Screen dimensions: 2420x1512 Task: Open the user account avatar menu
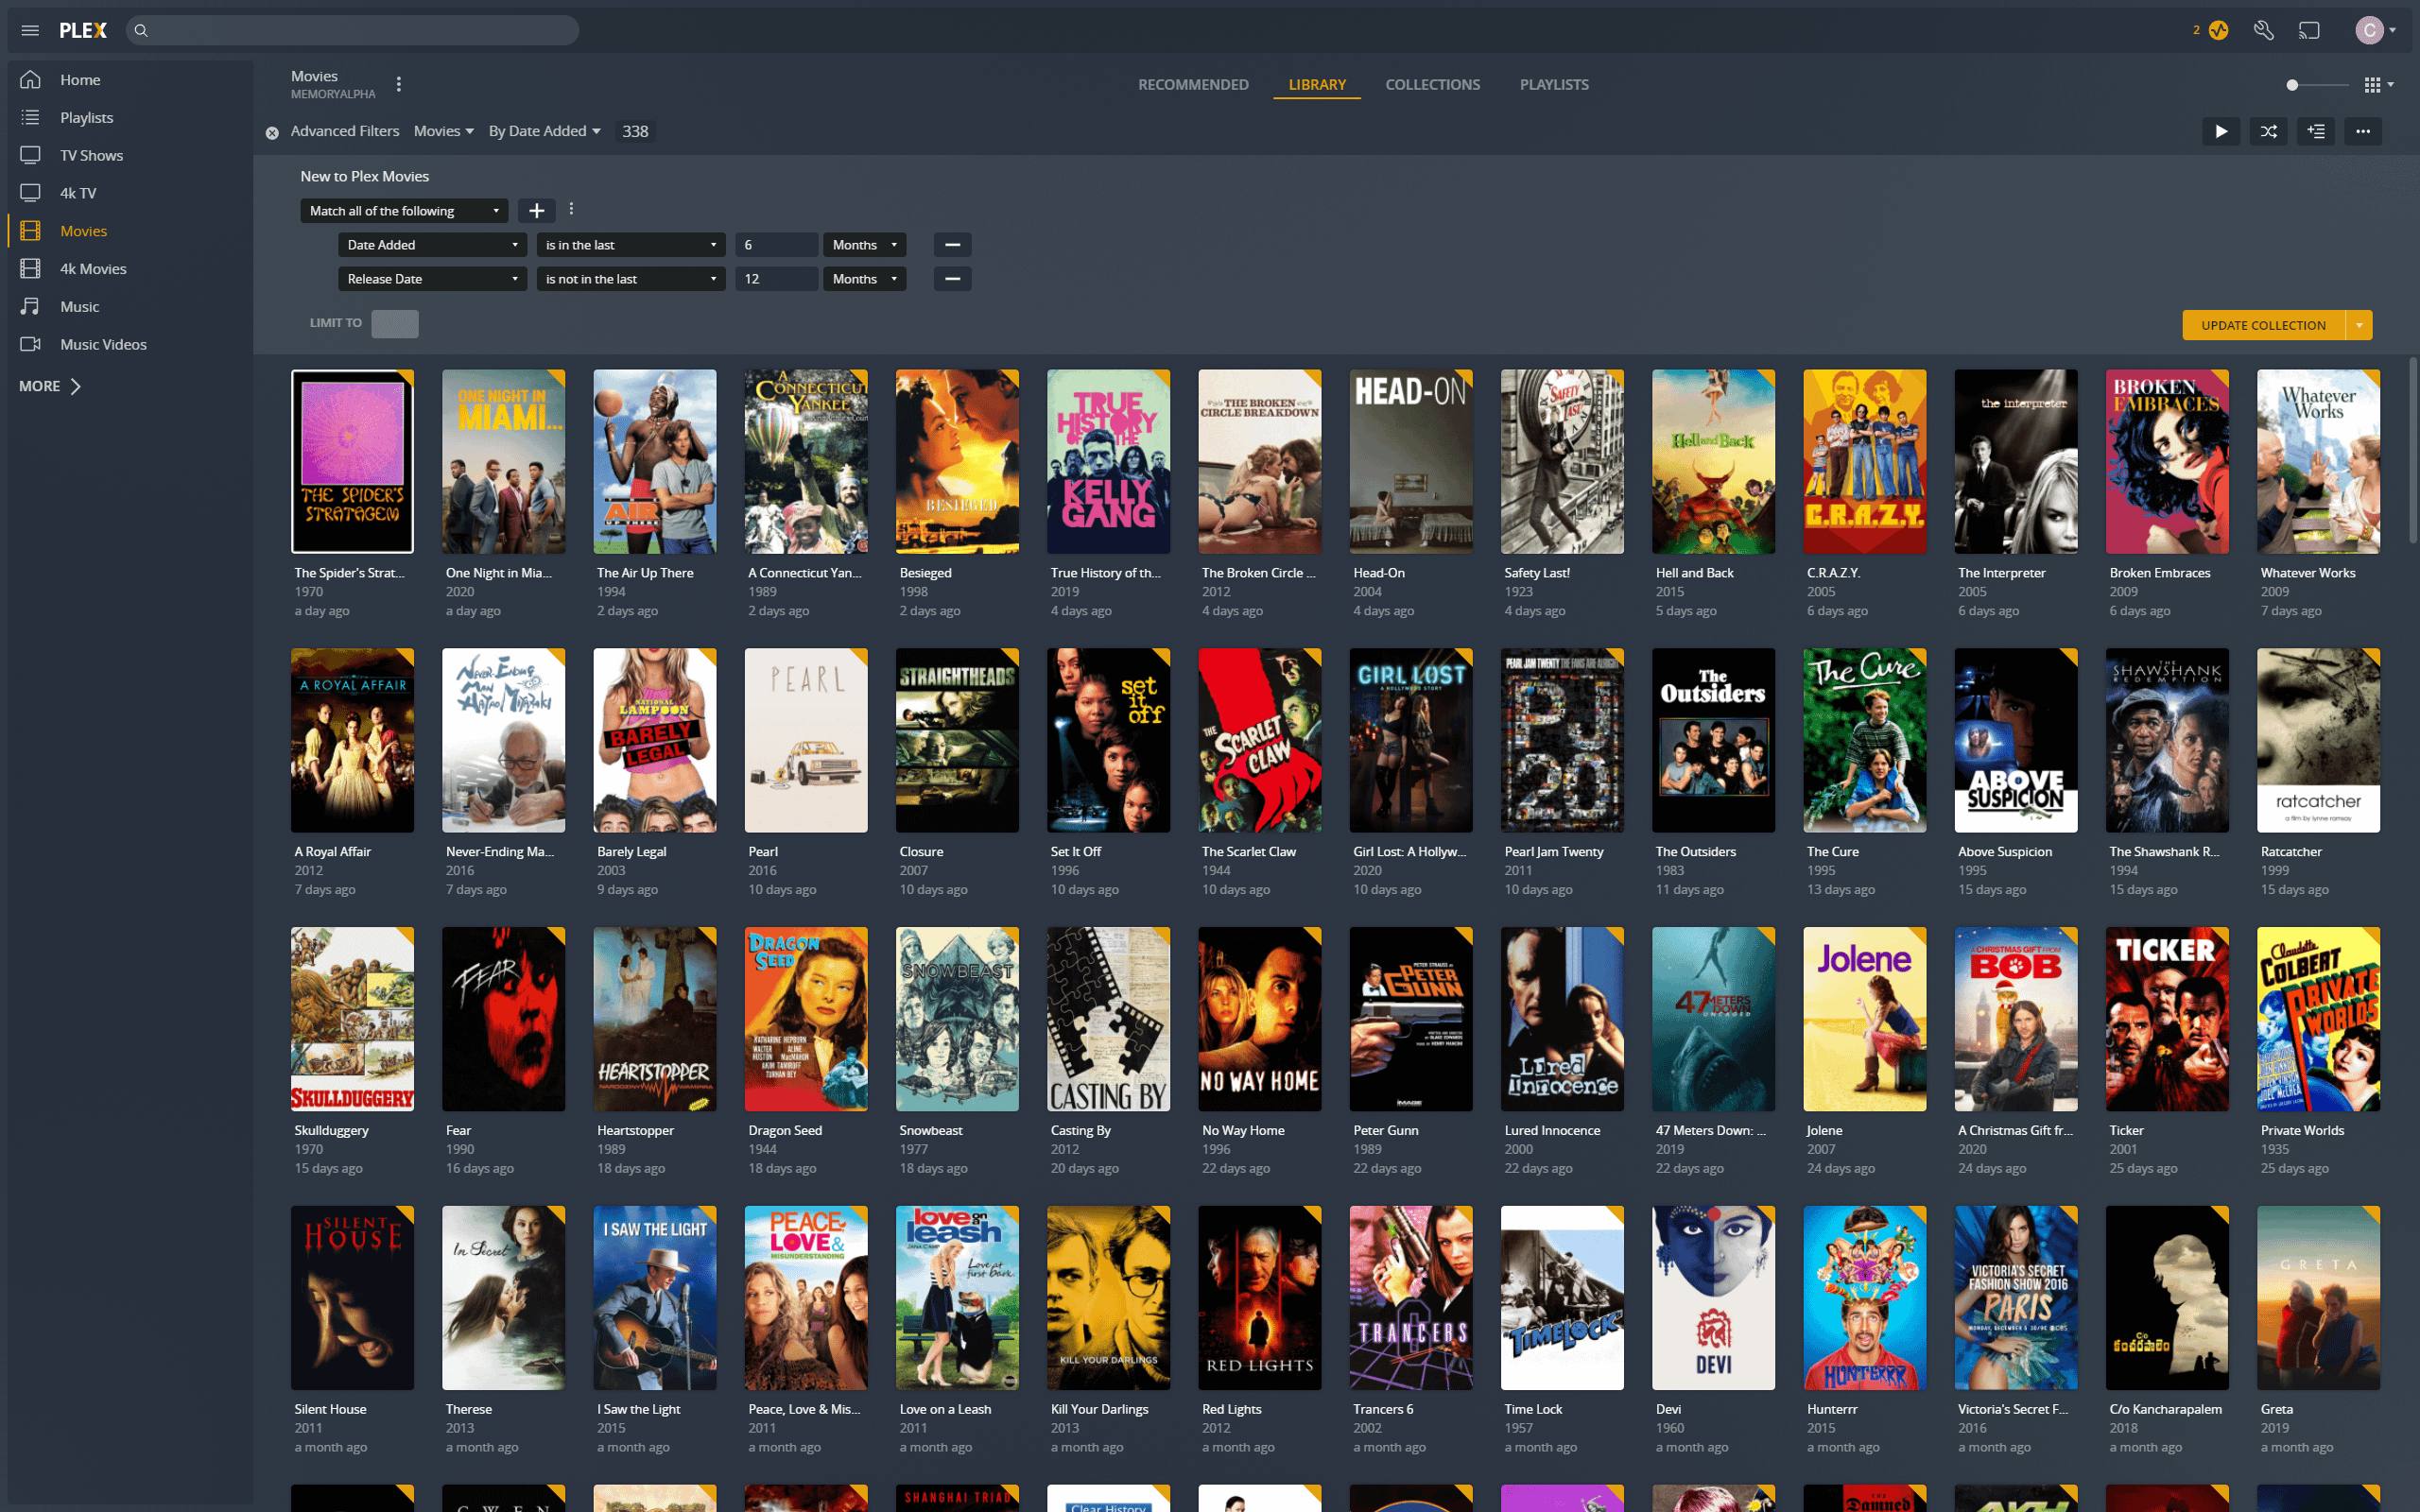point(2375,30)
